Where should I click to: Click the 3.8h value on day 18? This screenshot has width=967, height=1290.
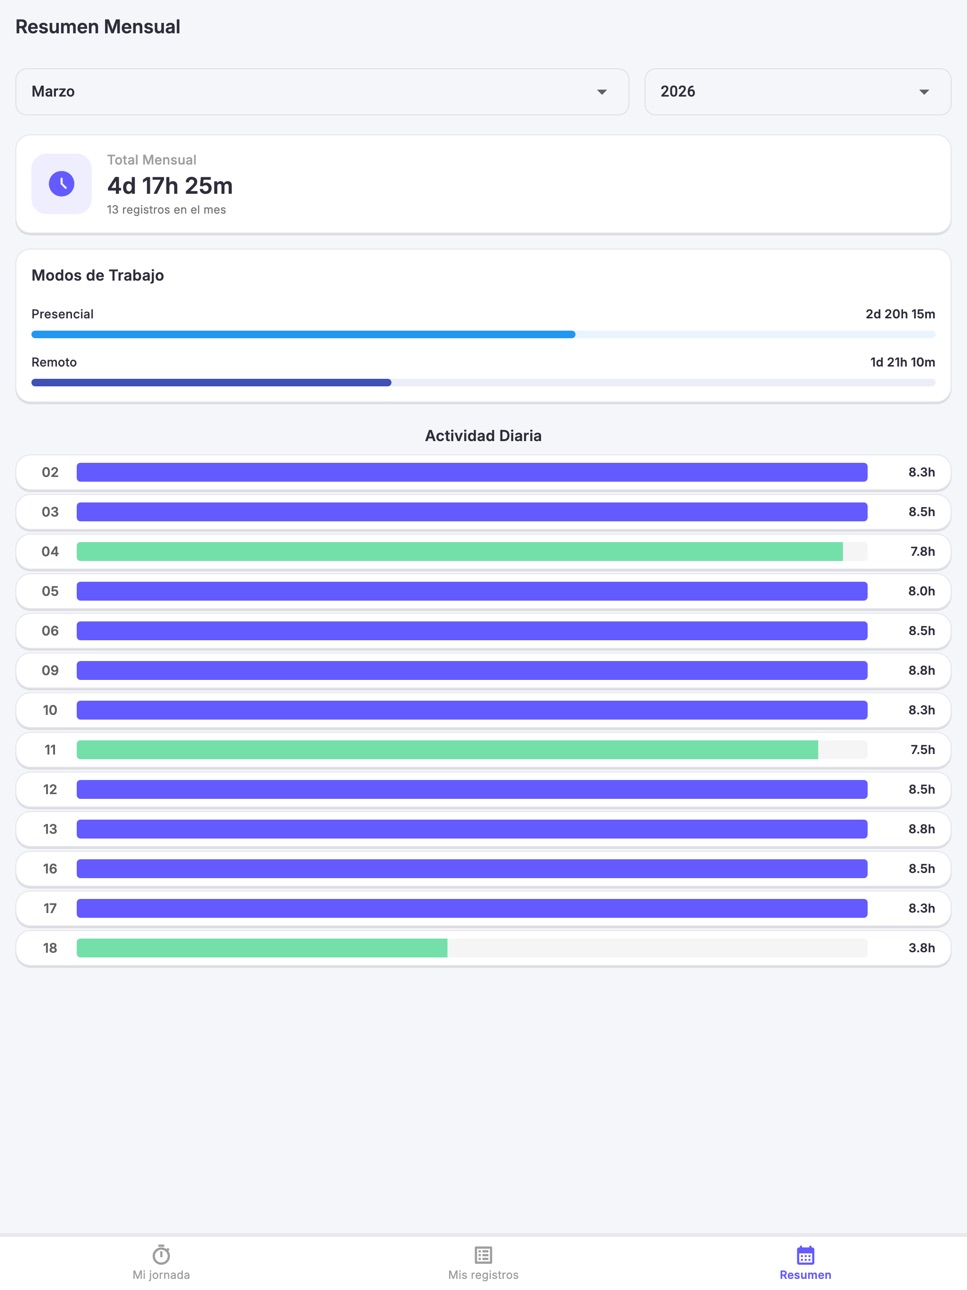(922, 948)
